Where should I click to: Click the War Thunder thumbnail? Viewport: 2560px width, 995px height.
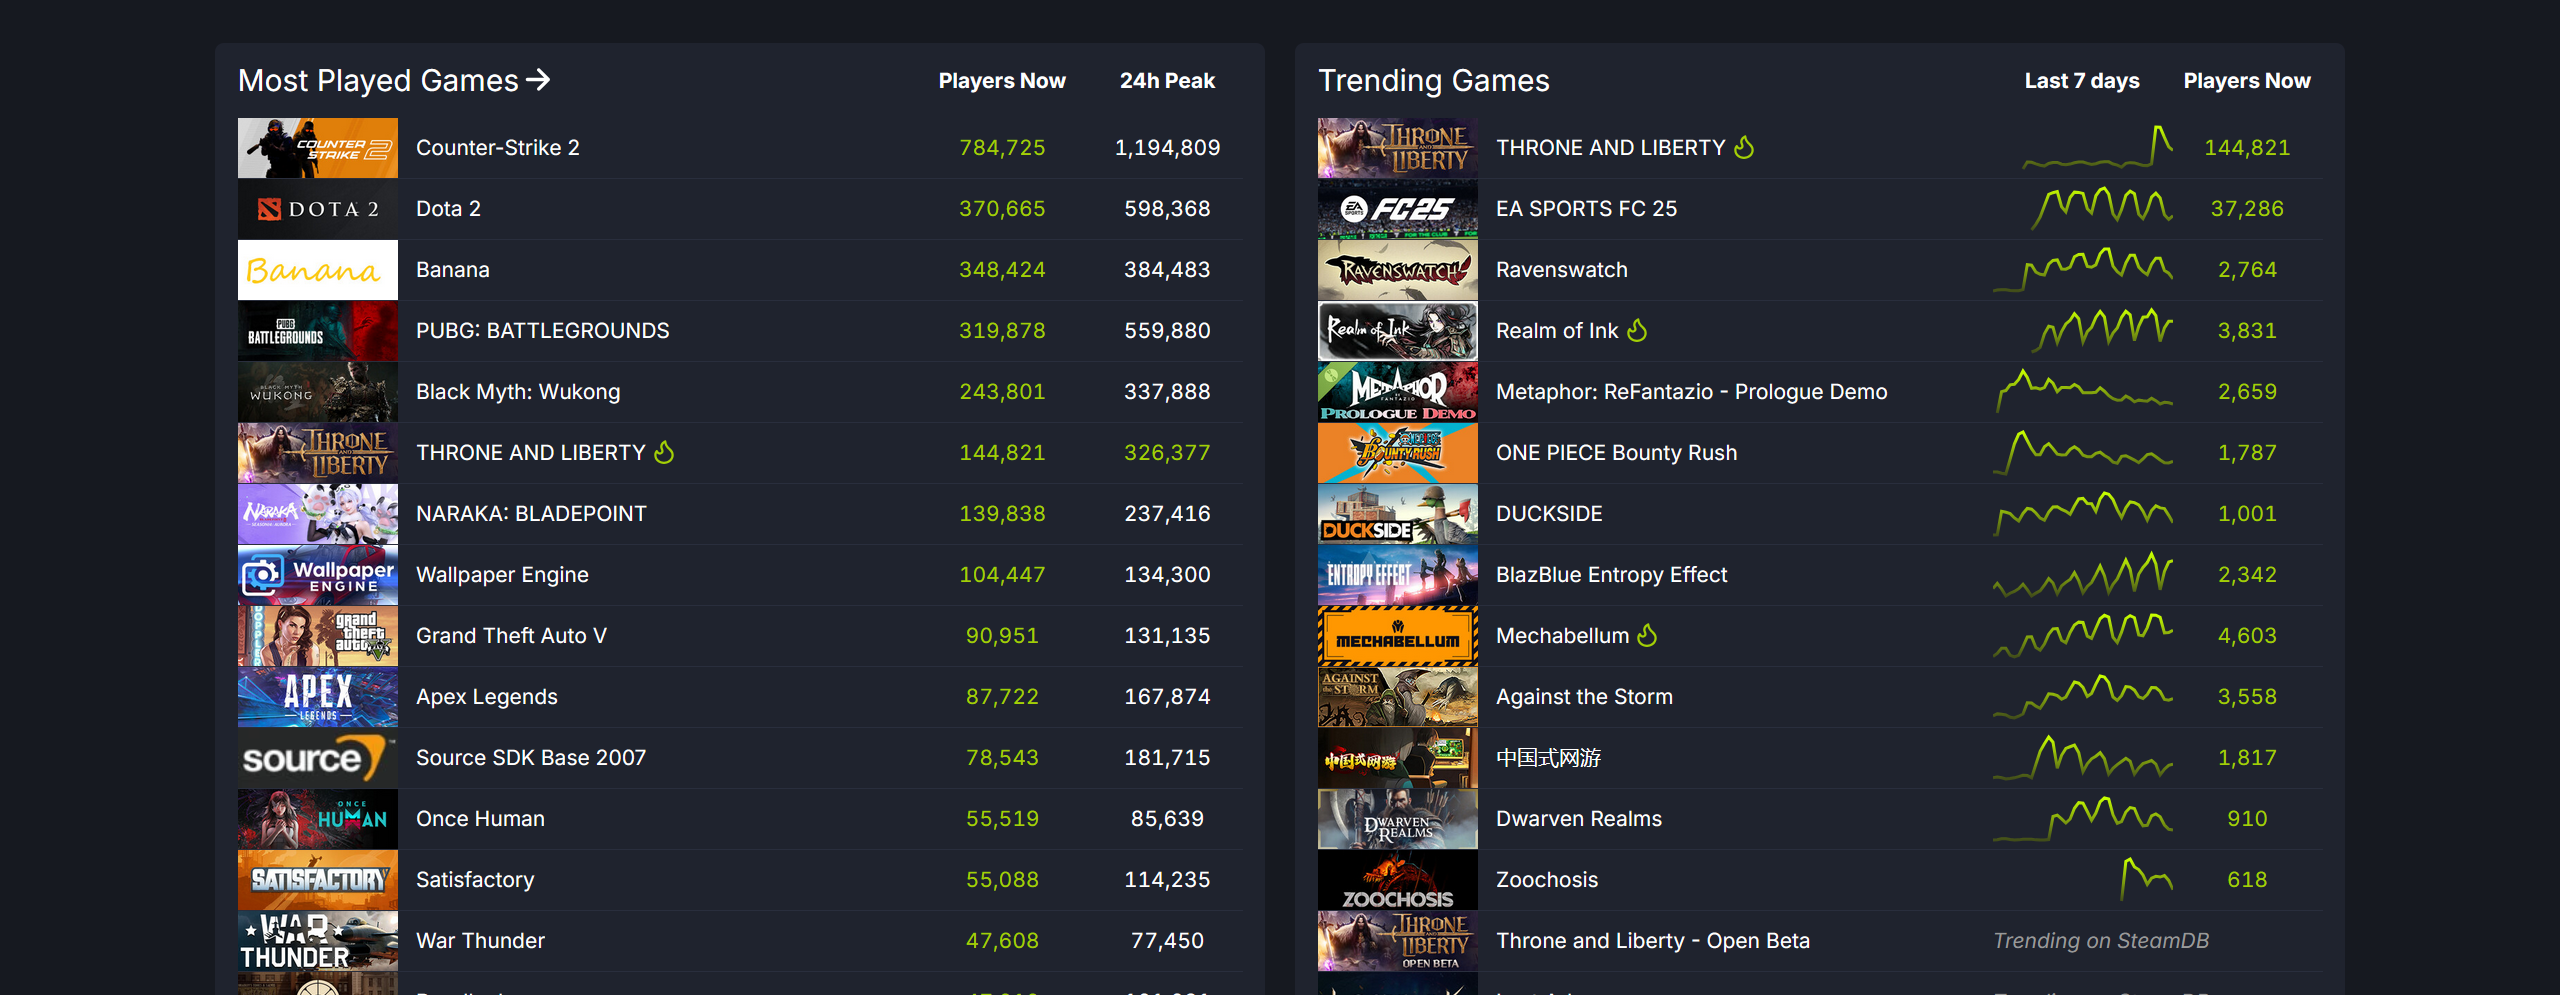point(318,941)
